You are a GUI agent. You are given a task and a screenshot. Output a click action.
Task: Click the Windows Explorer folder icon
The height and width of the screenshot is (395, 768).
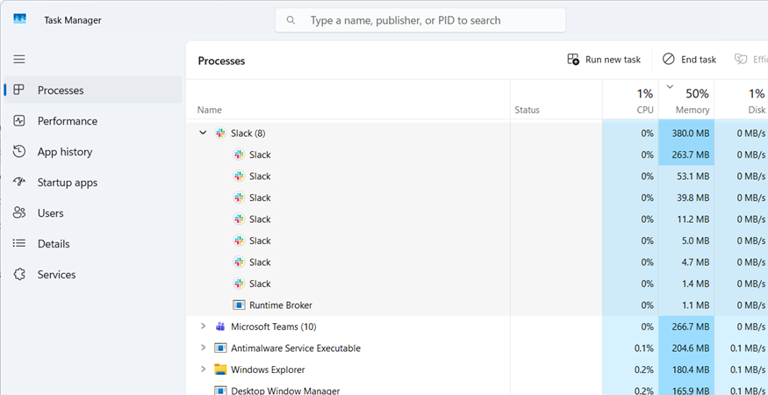[220, 370]
